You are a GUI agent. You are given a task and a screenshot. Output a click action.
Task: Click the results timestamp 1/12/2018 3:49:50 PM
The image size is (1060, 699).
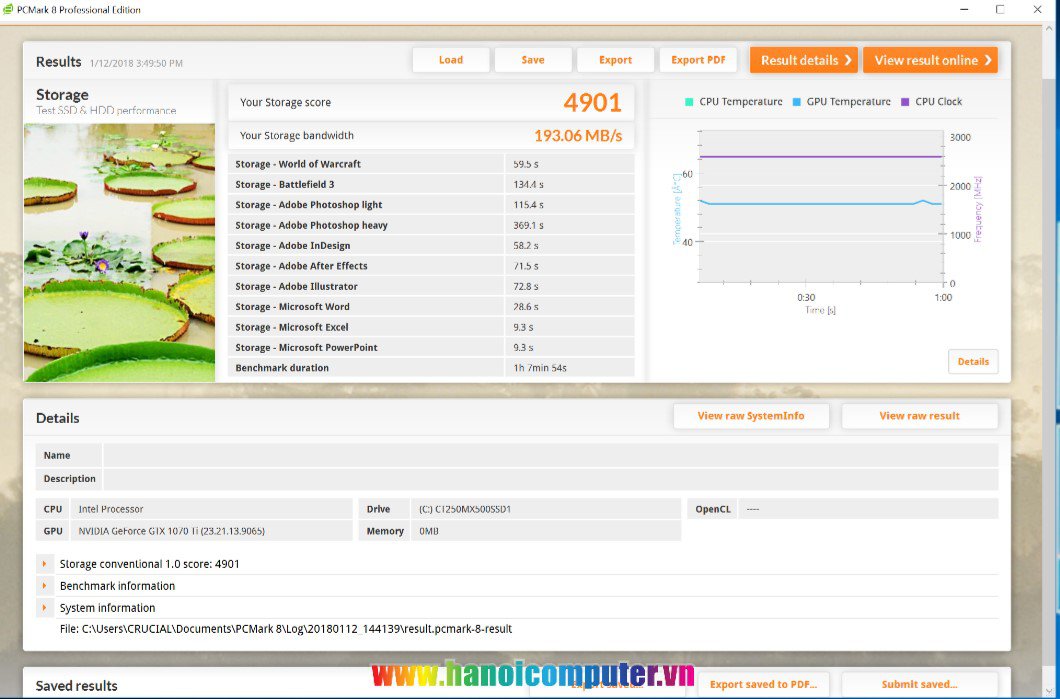click(136, 64)
